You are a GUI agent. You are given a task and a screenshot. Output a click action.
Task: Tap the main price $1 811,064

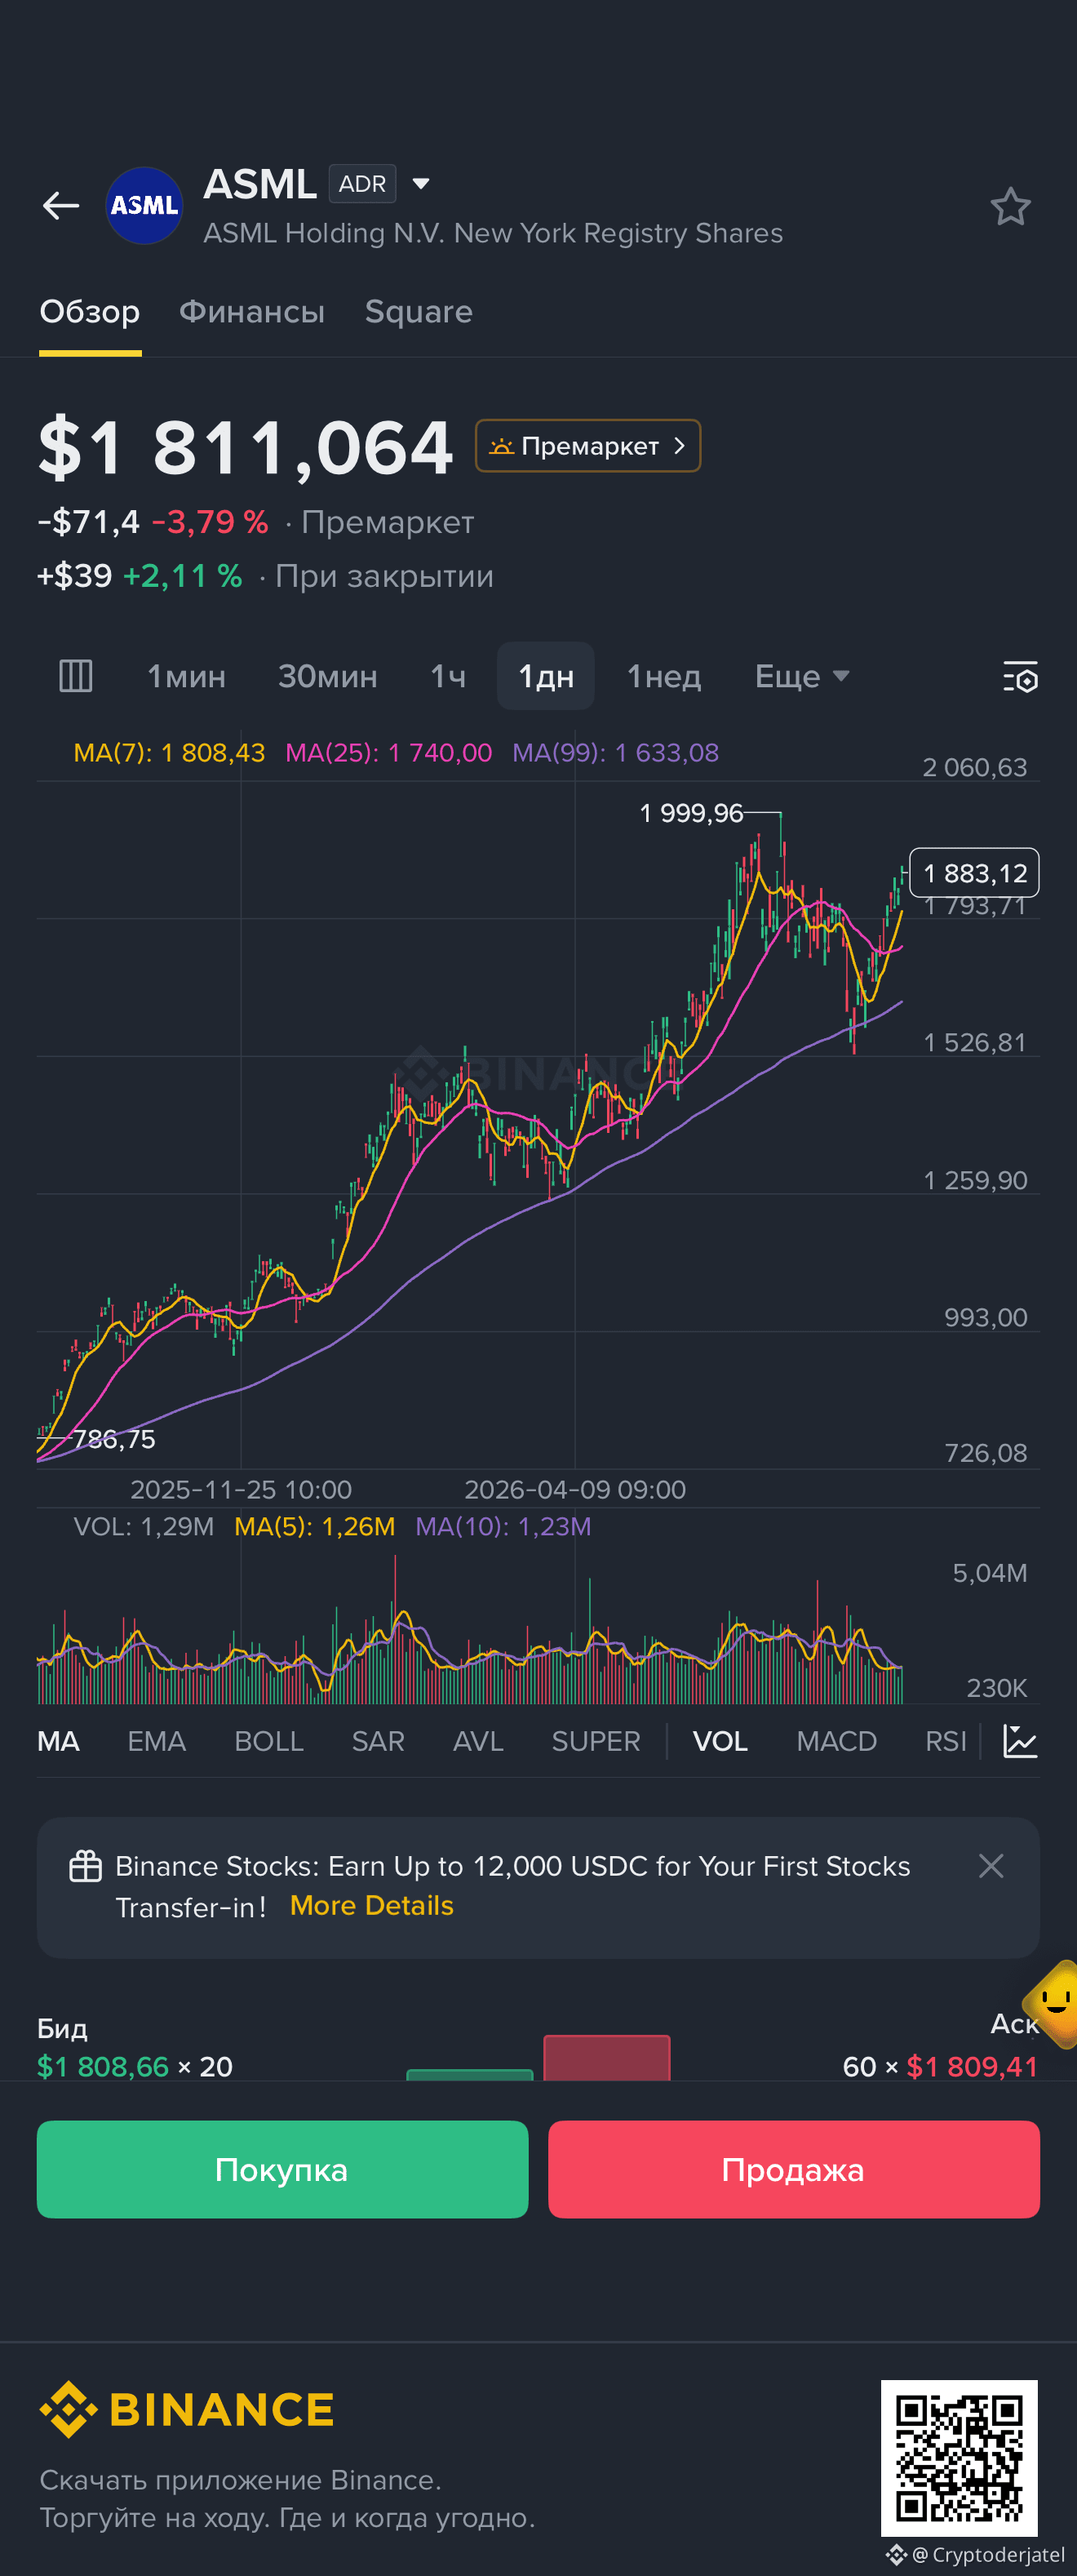(246, 447)
